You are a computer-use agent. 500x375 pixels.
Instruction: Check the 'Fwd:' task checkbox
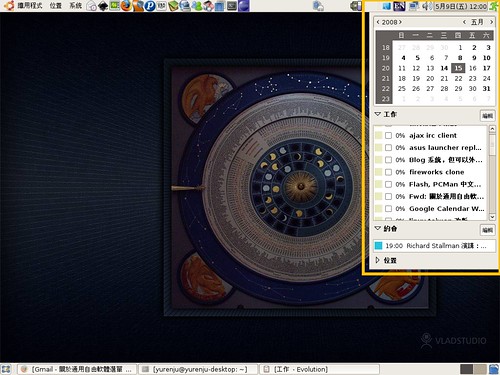coord(388,196)
